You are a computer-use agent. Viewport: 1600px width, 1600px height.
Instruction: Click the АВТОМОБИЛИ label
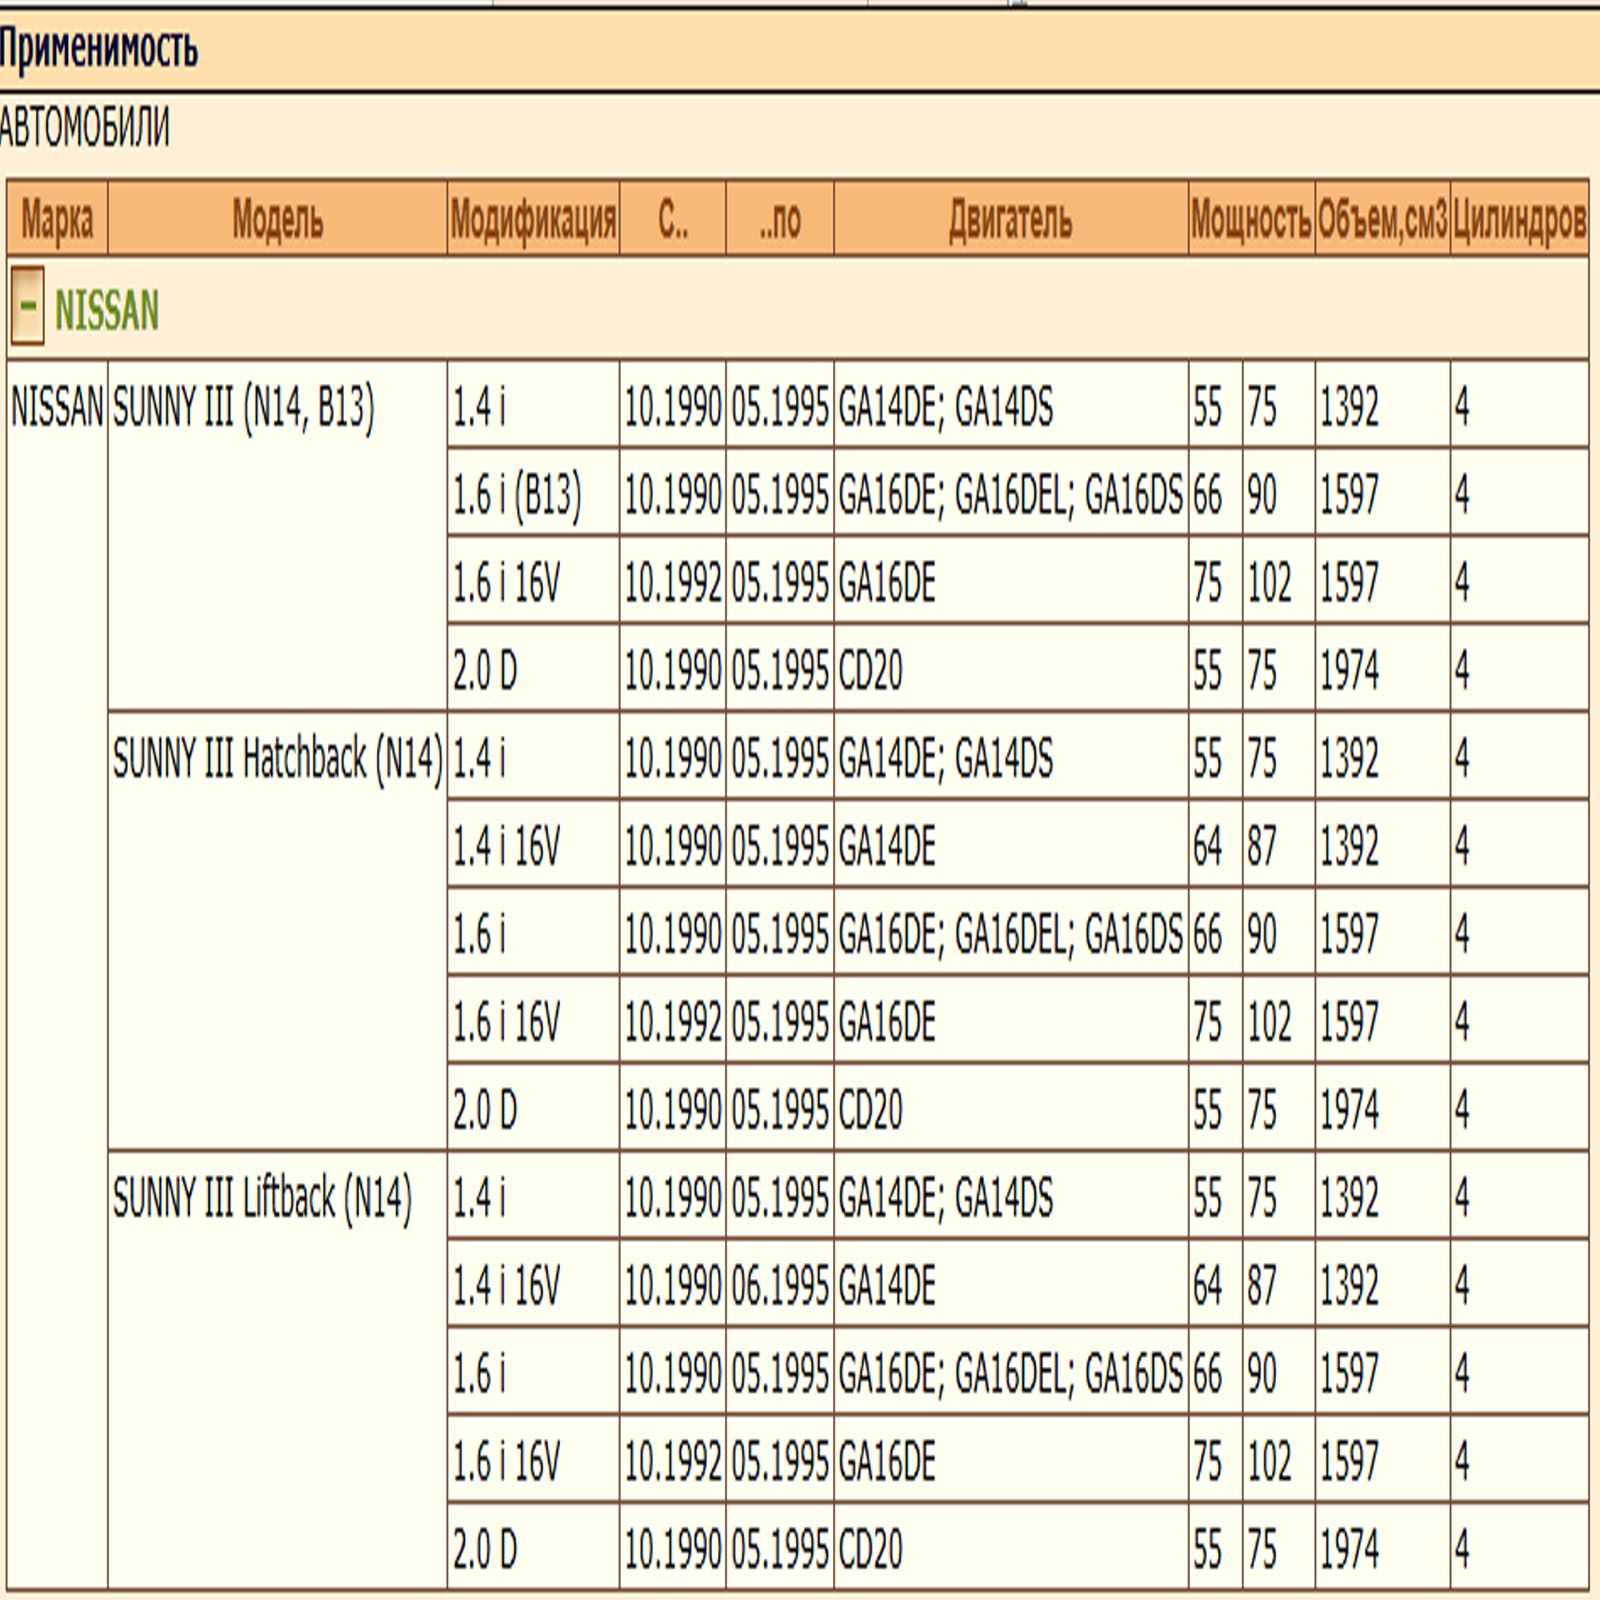click(x=85, y=128)
